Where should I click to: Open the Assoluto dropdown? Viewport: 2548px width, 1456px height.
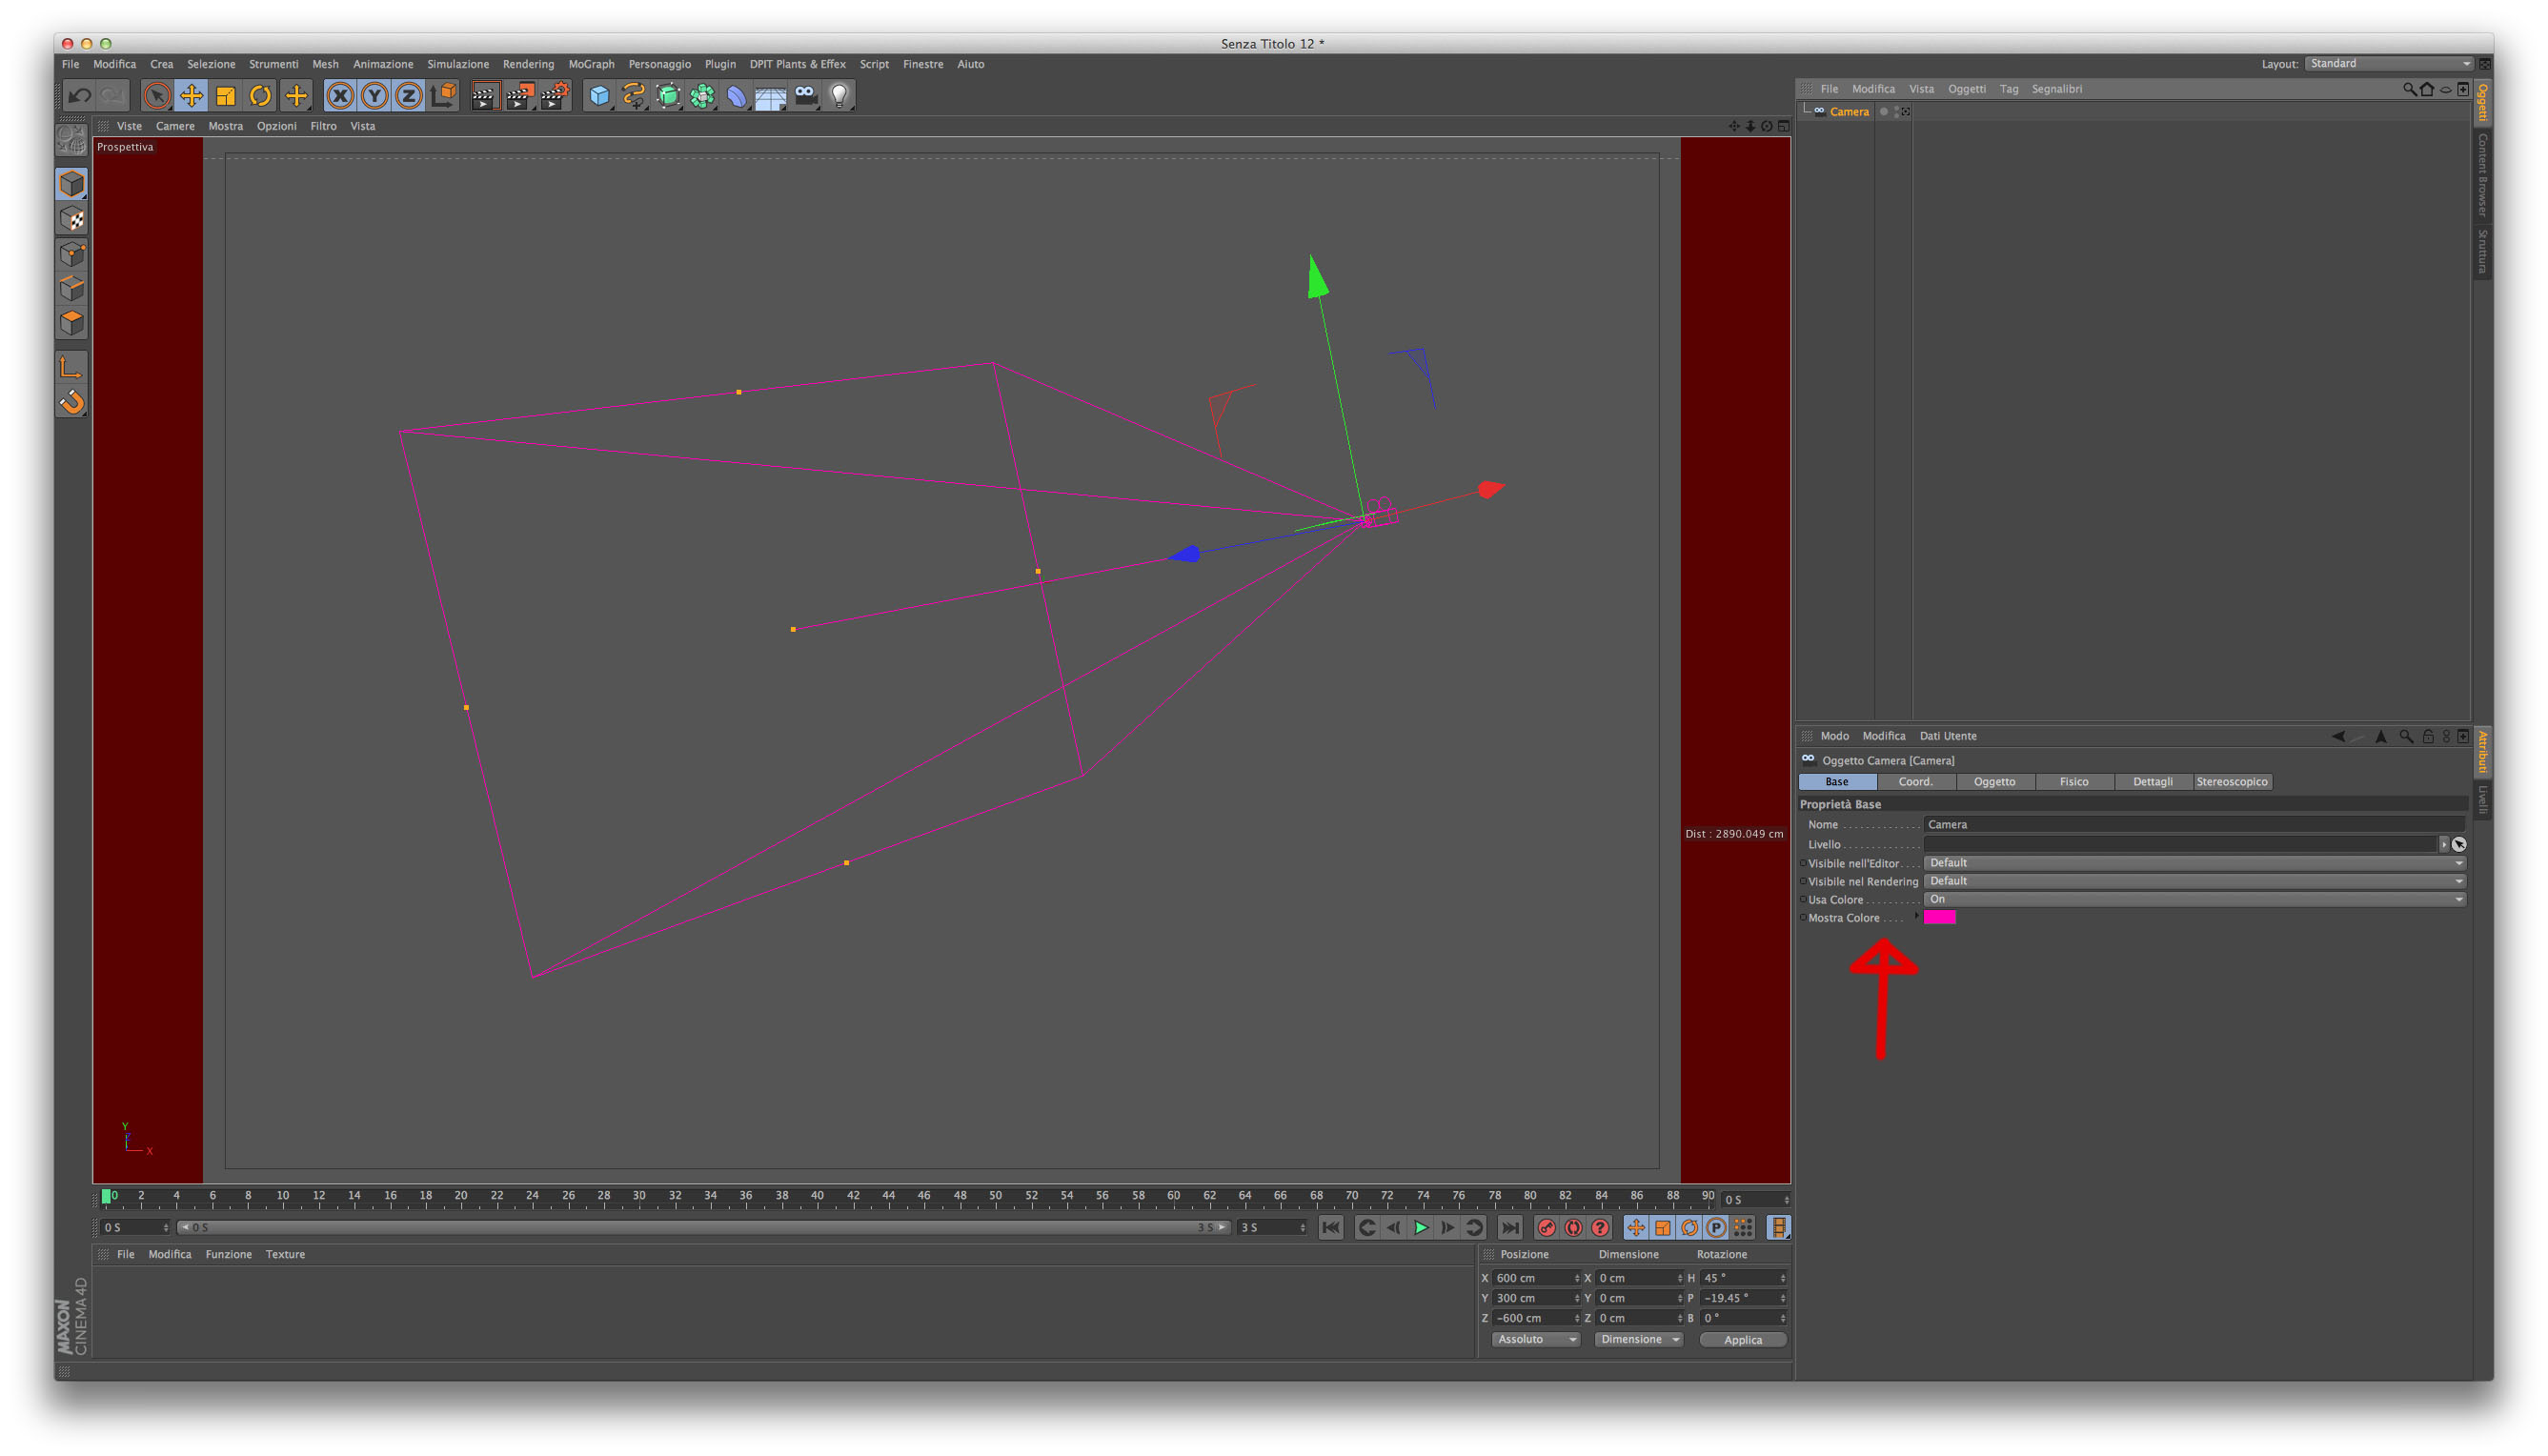tap(1535, 1340)
